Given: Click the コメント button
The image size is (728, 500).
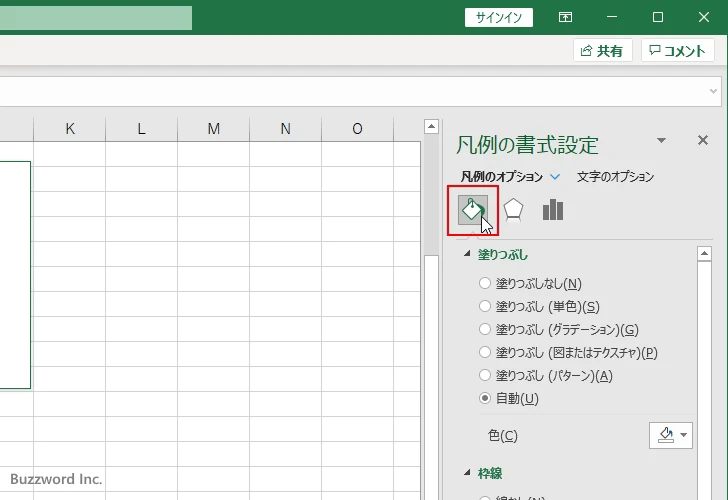Looking at the screenshot, I should pos(677,51).
